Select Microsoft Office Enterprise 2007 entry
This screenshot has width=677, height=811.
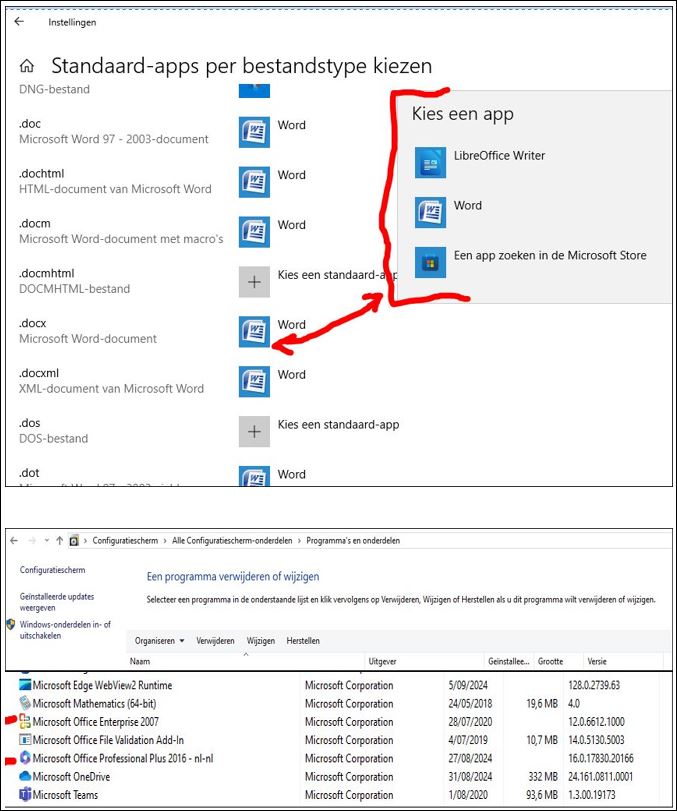pos(96,722)
